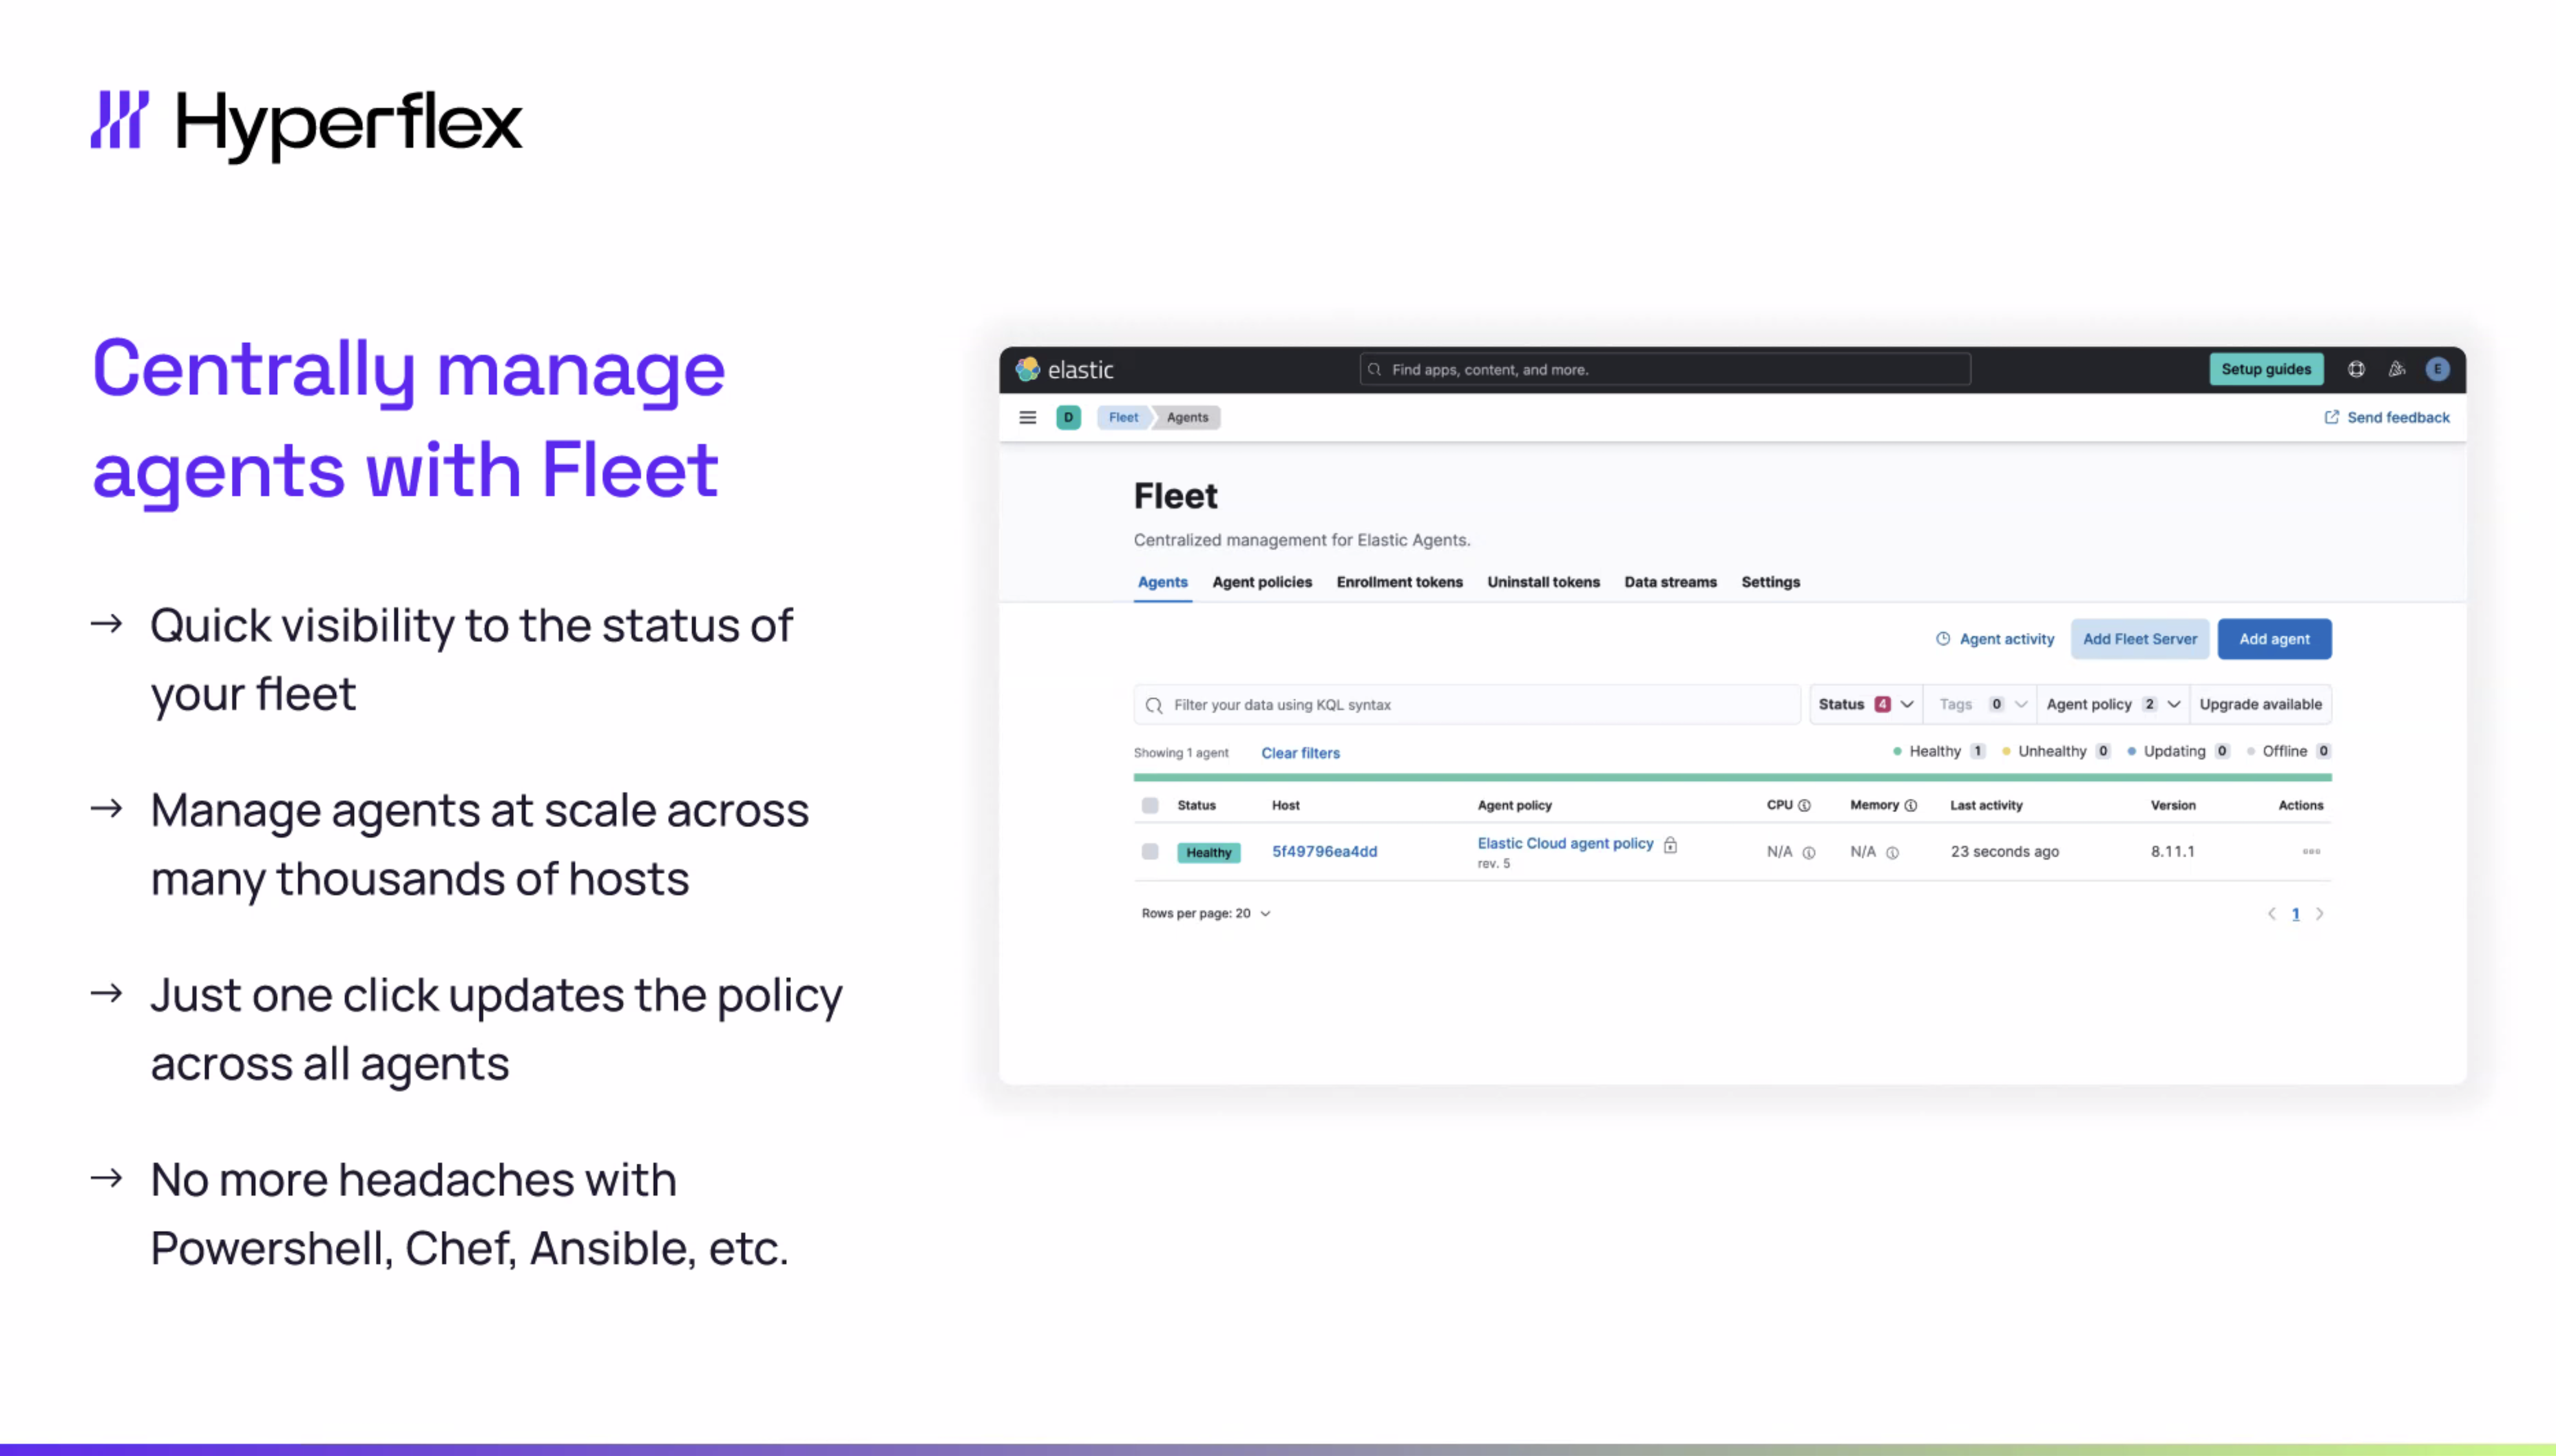The height and width of the screenshot is (1456, 2556).
Task: Click the Elastic logo icon
Action: (1027, 369)
